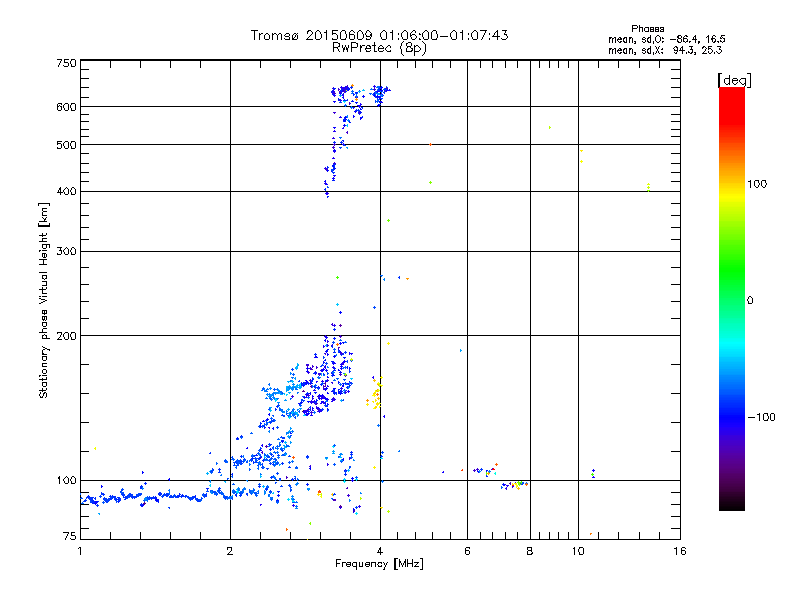Click the 'mean, sd,O: -86.4, 16.5' statistics line
Screen dimensions: 800x600
pos(666,40)
